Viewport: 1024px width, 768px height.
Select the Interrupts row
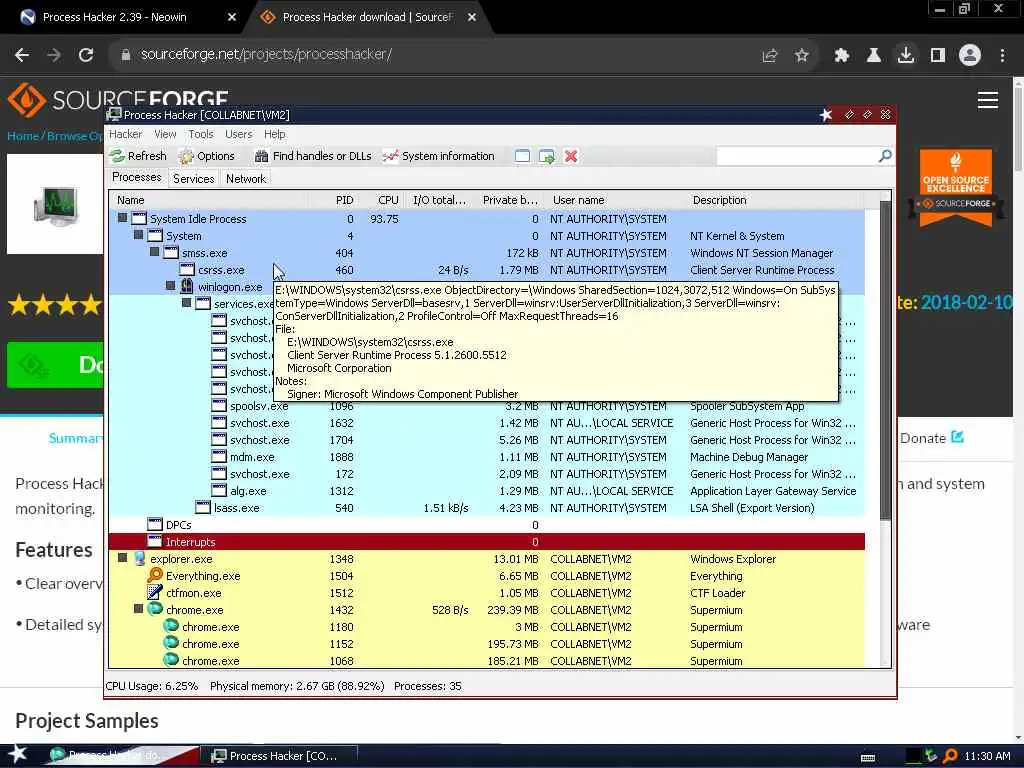point(487,542)
